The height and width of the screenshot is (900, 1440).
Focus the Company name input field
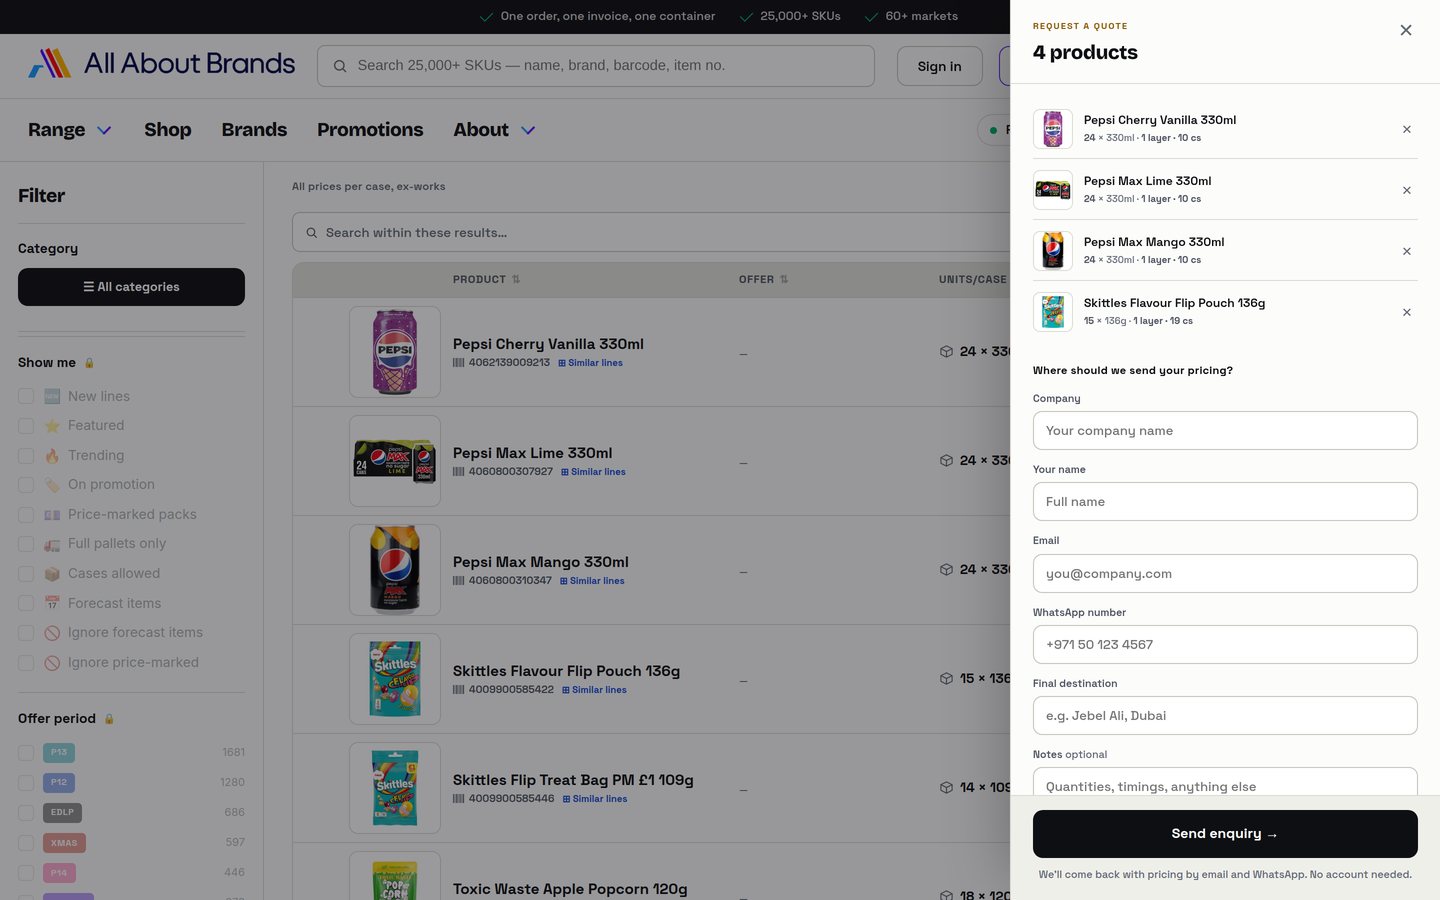pyautogui.click(x=1225, y=431)
